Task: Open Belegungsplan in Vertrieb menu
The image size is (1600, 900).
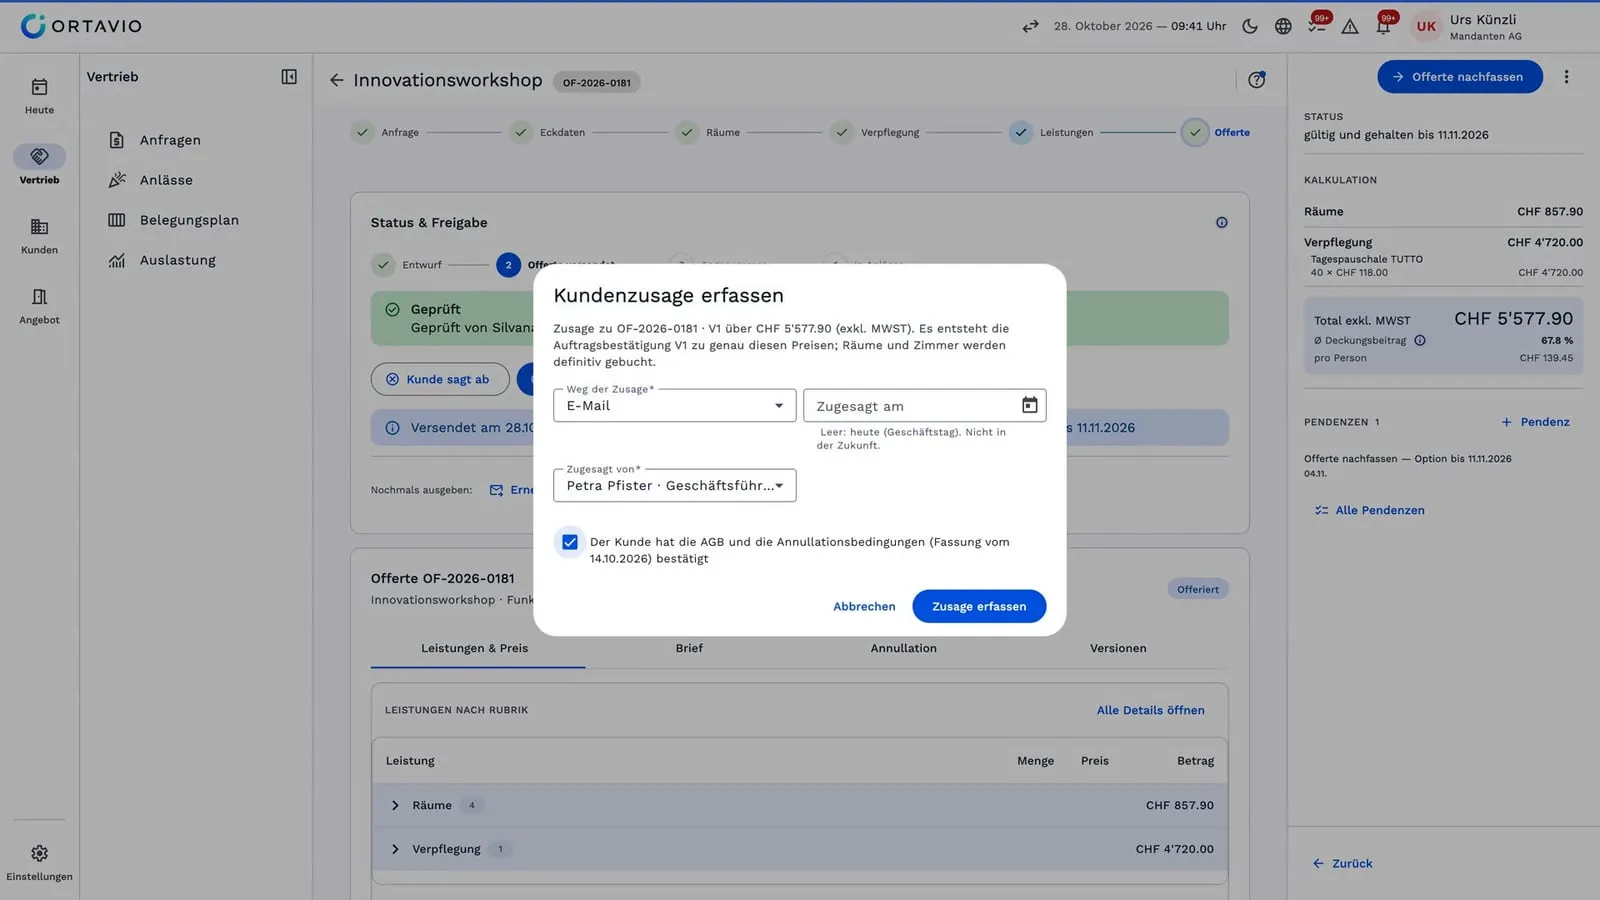Action: (189, 220)
